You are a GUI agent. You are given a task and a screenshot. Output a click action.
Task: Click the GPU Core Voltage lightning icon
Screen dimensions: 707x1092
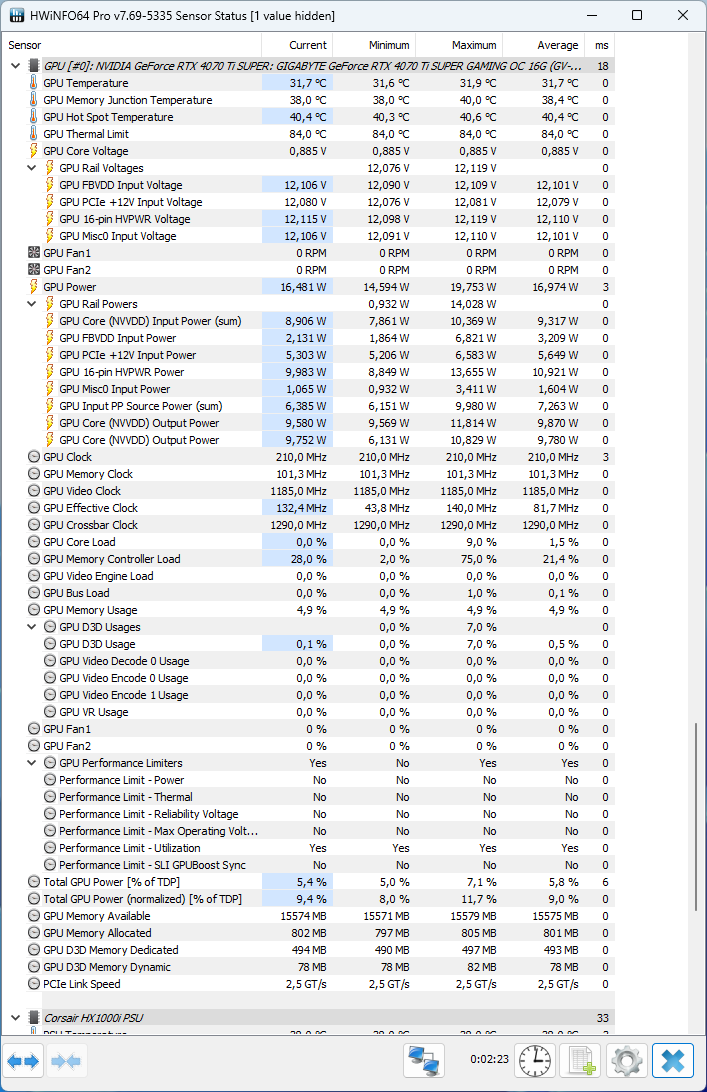click(33, 151)
